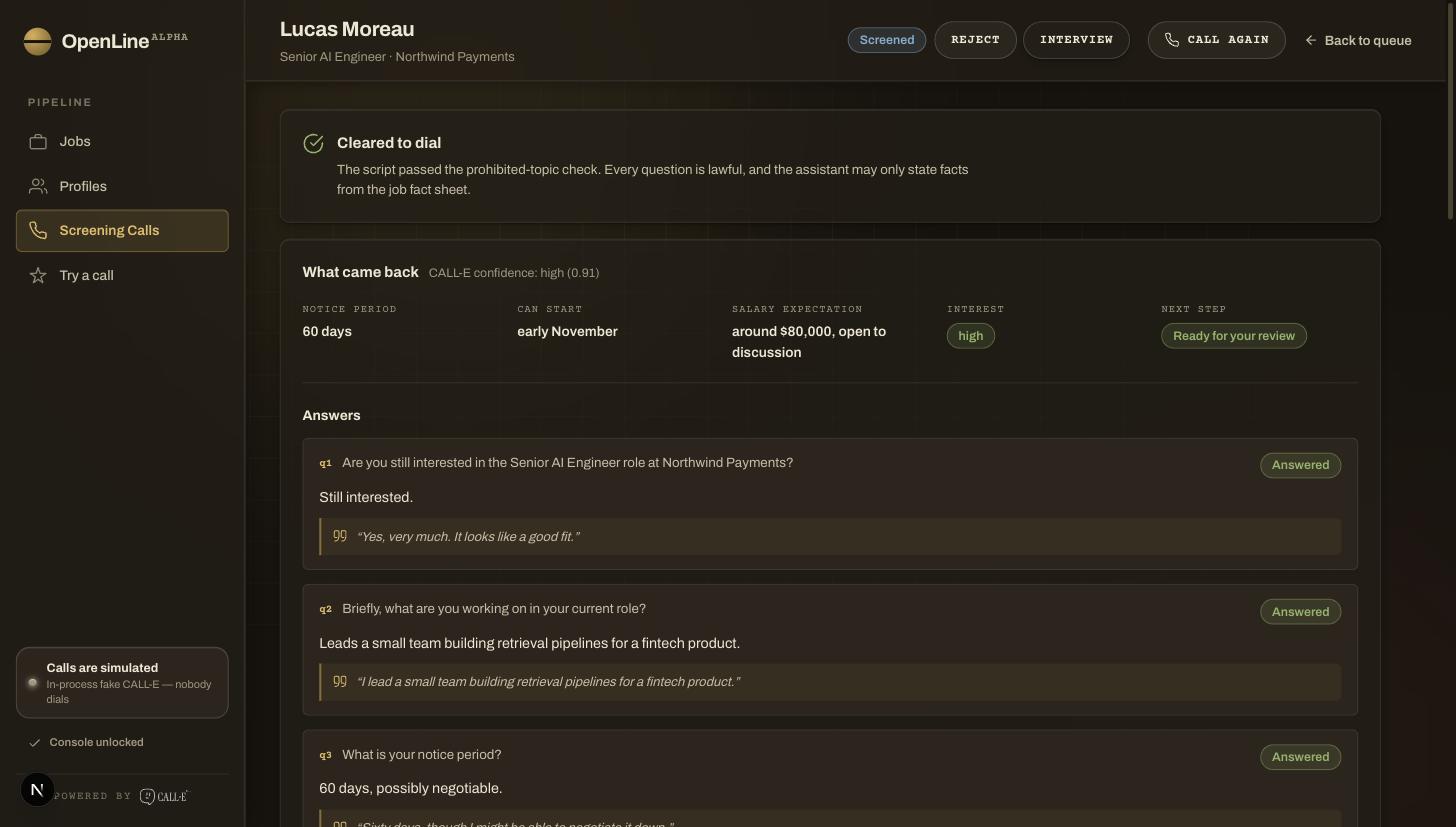Image resolution: width=1456 pixels, height=827 pixels.
Task: Click the phone icon in Call Again
Action: point(1172,40)
